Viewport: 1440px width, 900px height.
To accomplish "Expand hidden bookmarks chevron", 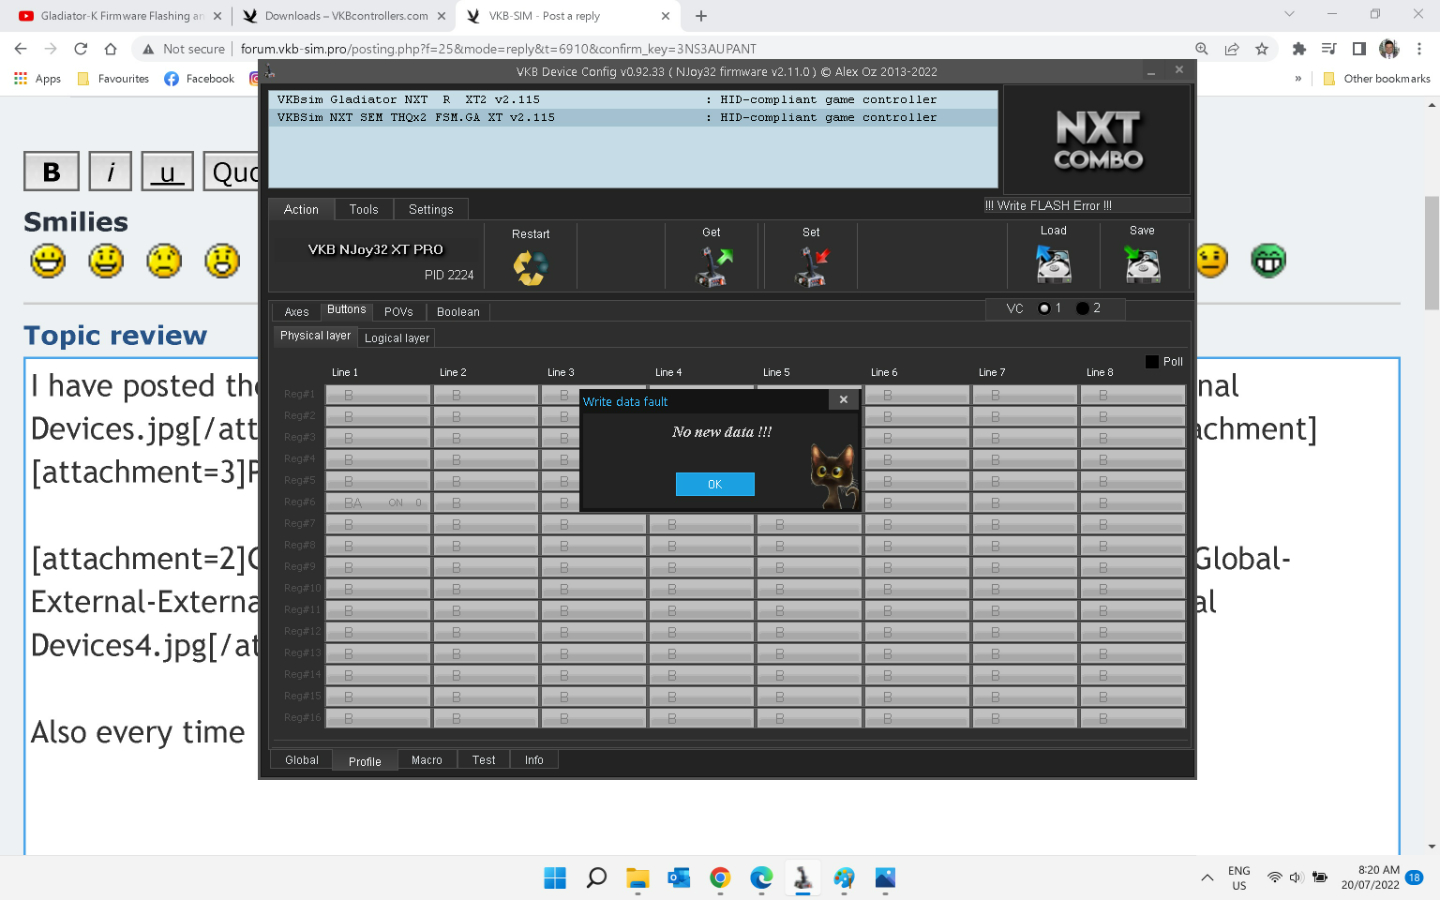I will click(1298, 78).
